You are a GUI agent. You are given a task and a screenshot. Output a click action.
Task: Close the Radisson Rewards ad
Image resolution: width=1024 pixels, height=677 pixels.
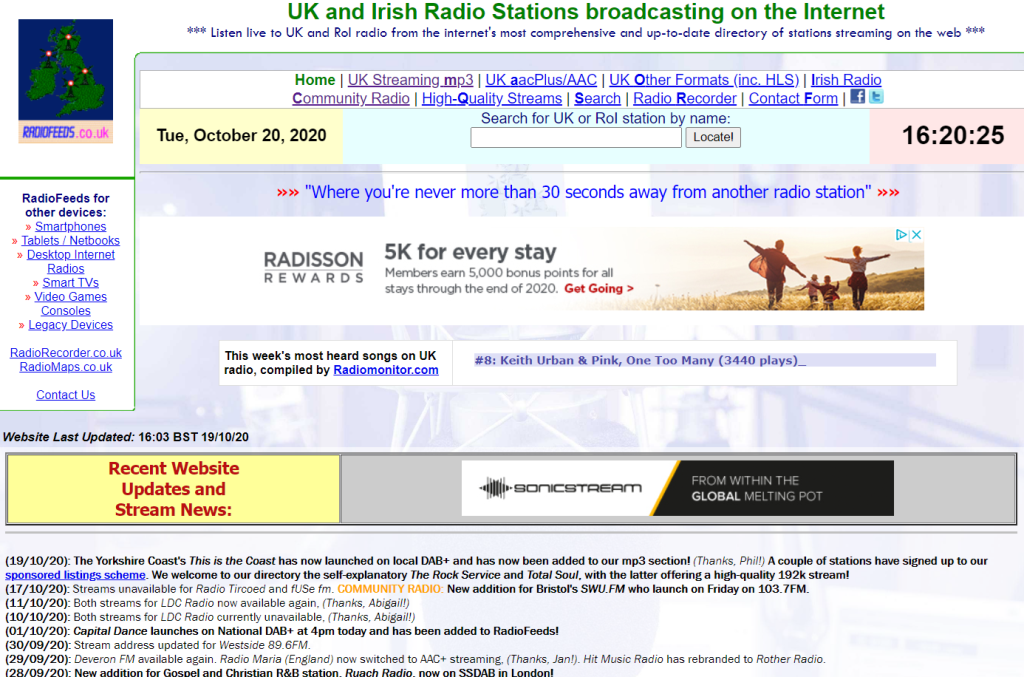(915, 235)
